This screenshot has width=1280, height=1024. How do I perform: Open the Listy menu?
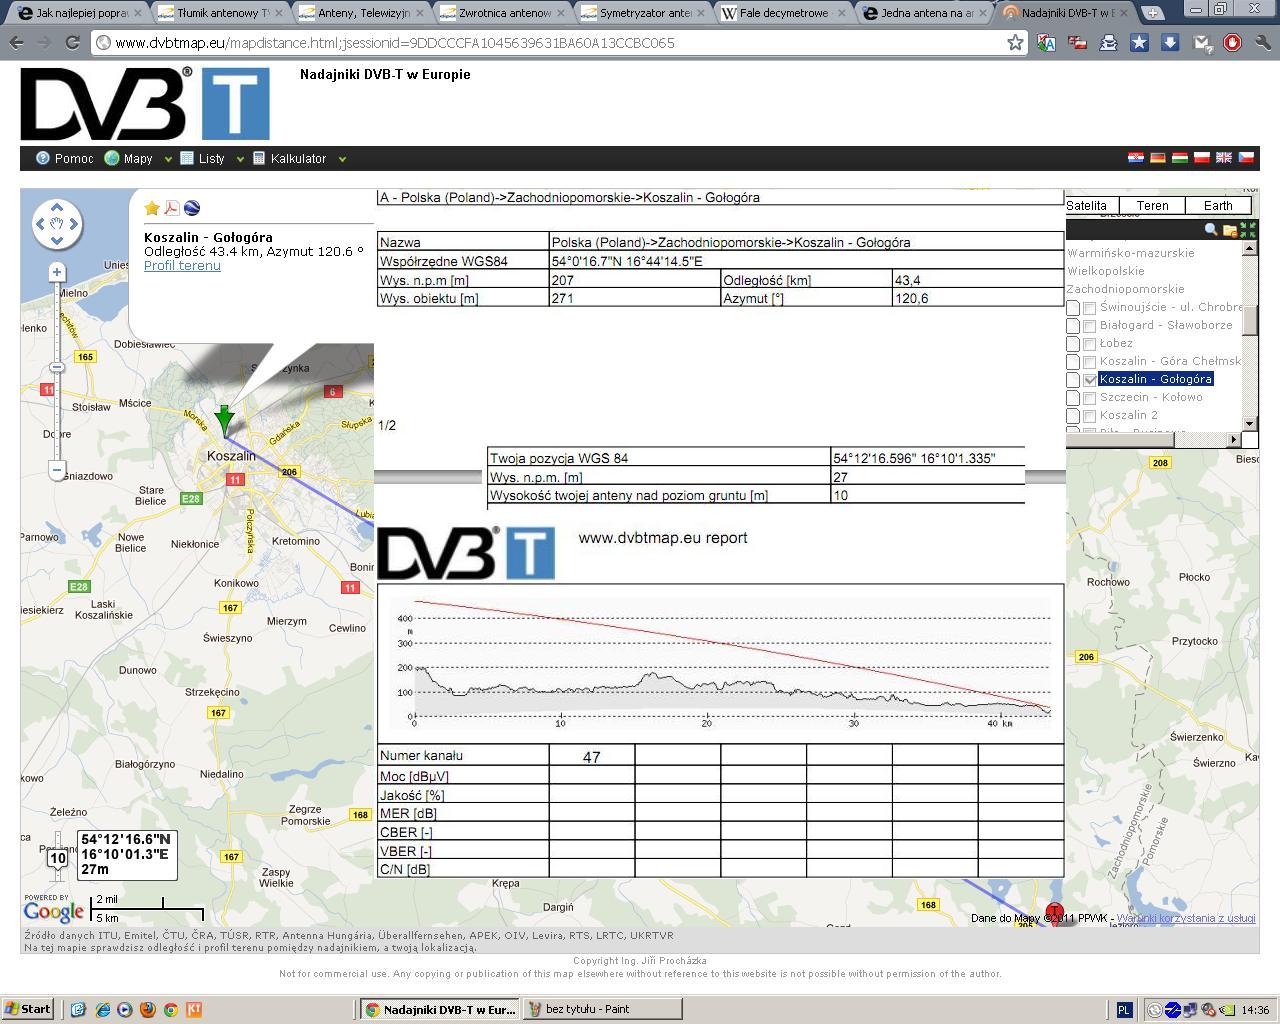204,158
